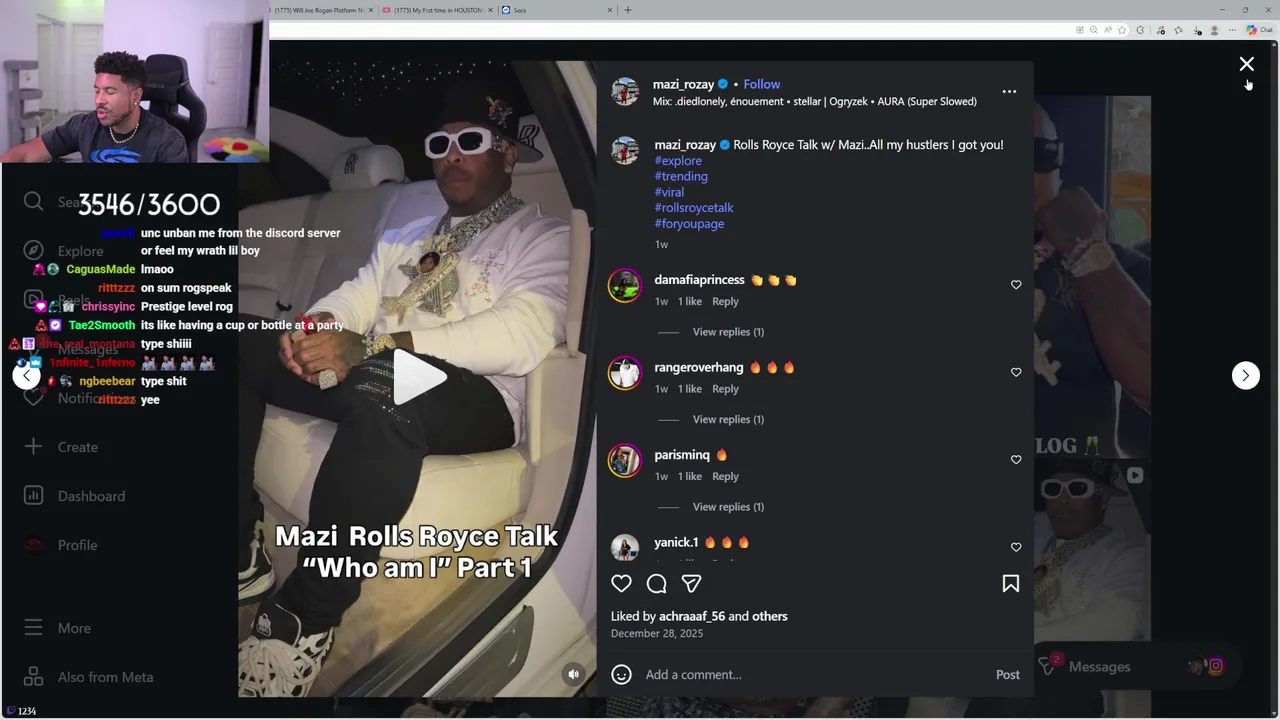Follow mazi_rozay
This screenshot has width=1280, height=720.
pos(761,84)
